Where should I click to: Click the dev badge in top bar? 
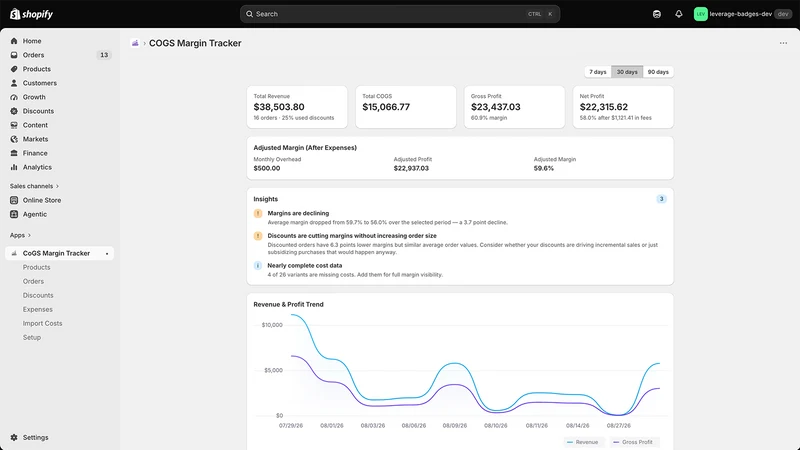[x=783, y=14]
